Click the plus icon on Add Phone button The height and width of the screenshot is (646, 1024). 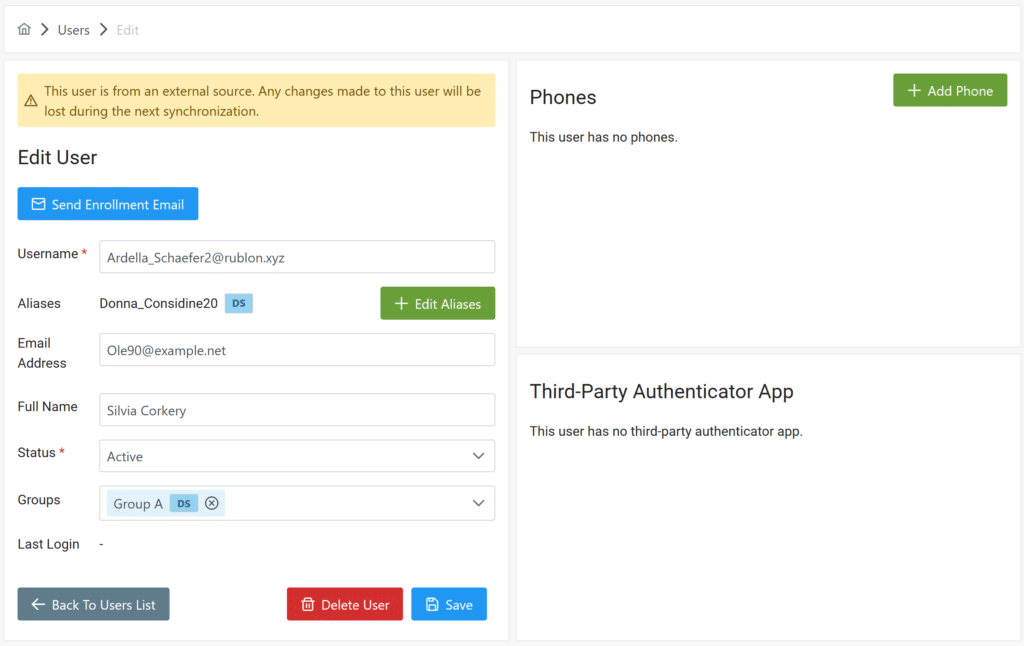(916, 89)
